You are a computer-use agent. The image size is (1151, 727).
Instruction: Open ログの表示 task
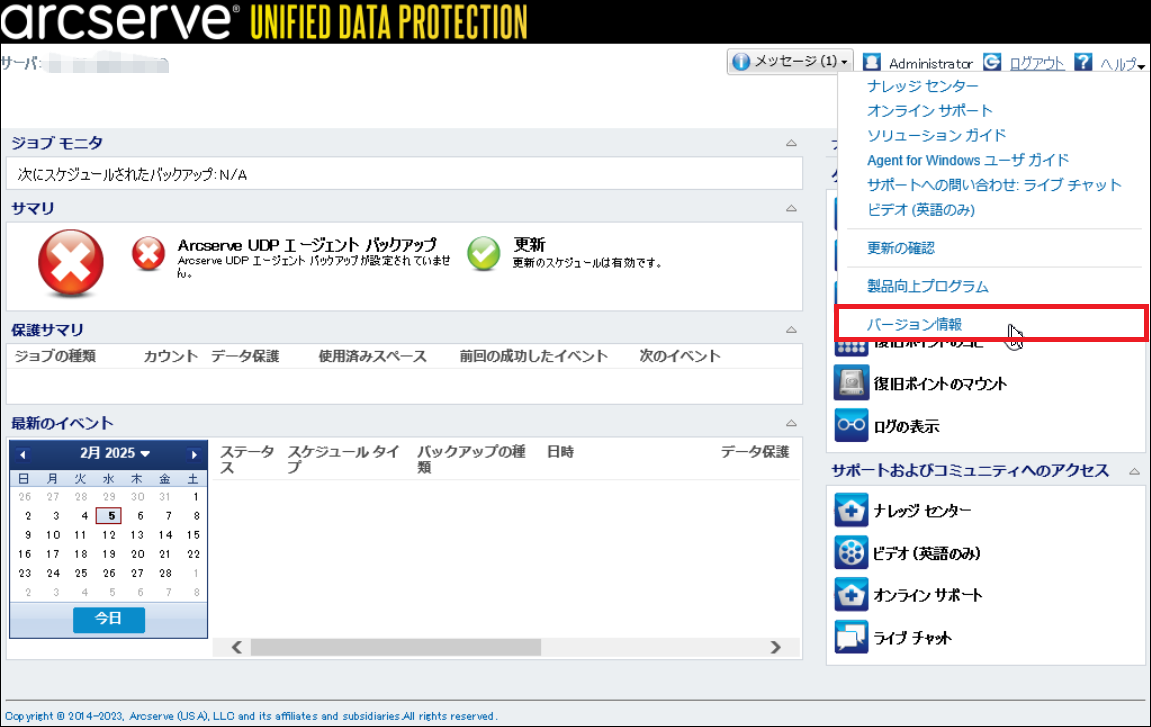(907, 427)
